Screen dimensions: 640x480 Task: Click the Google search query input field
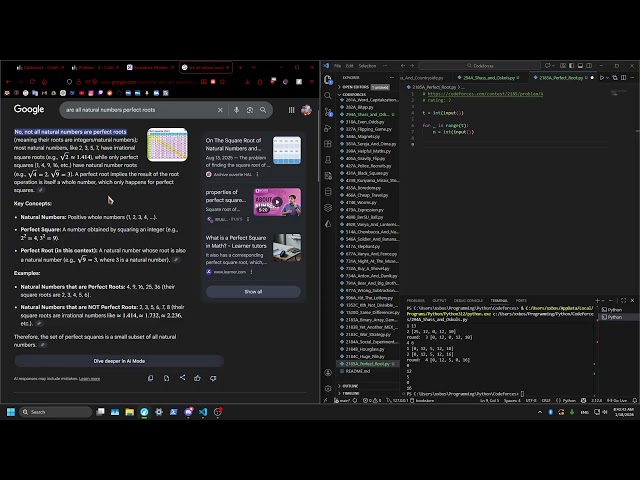[x=139, y=110]
